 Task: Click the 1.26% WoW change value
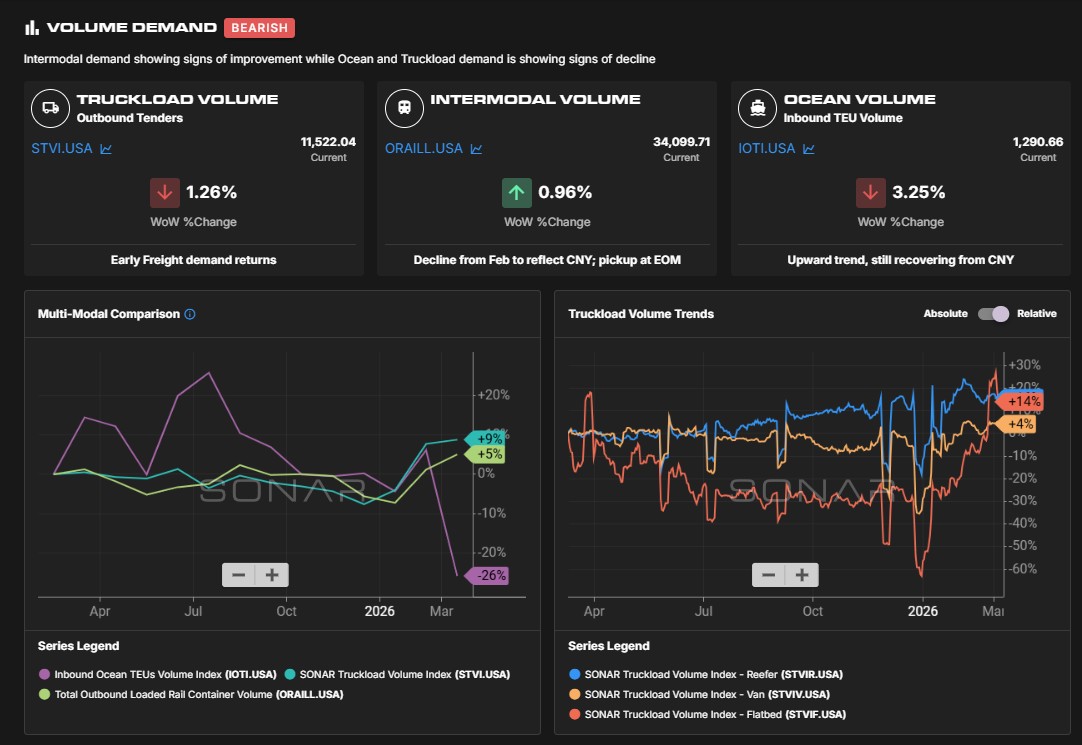click(211, 192)
